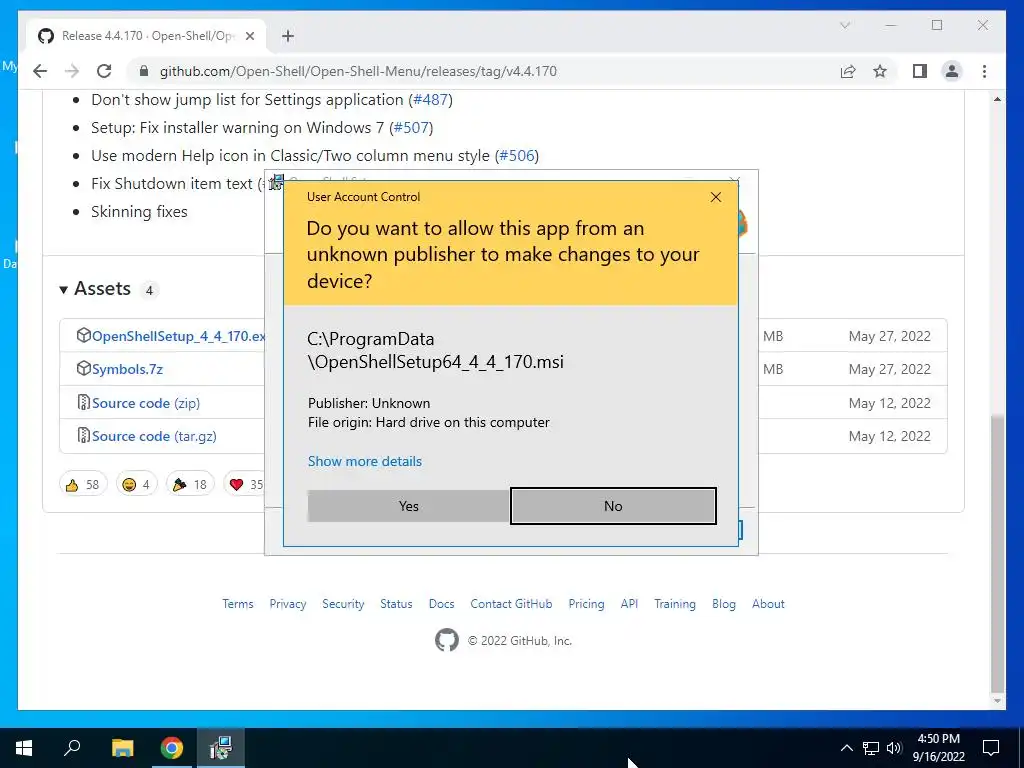Switch to Chrome on taskbar

pos(172,748)
